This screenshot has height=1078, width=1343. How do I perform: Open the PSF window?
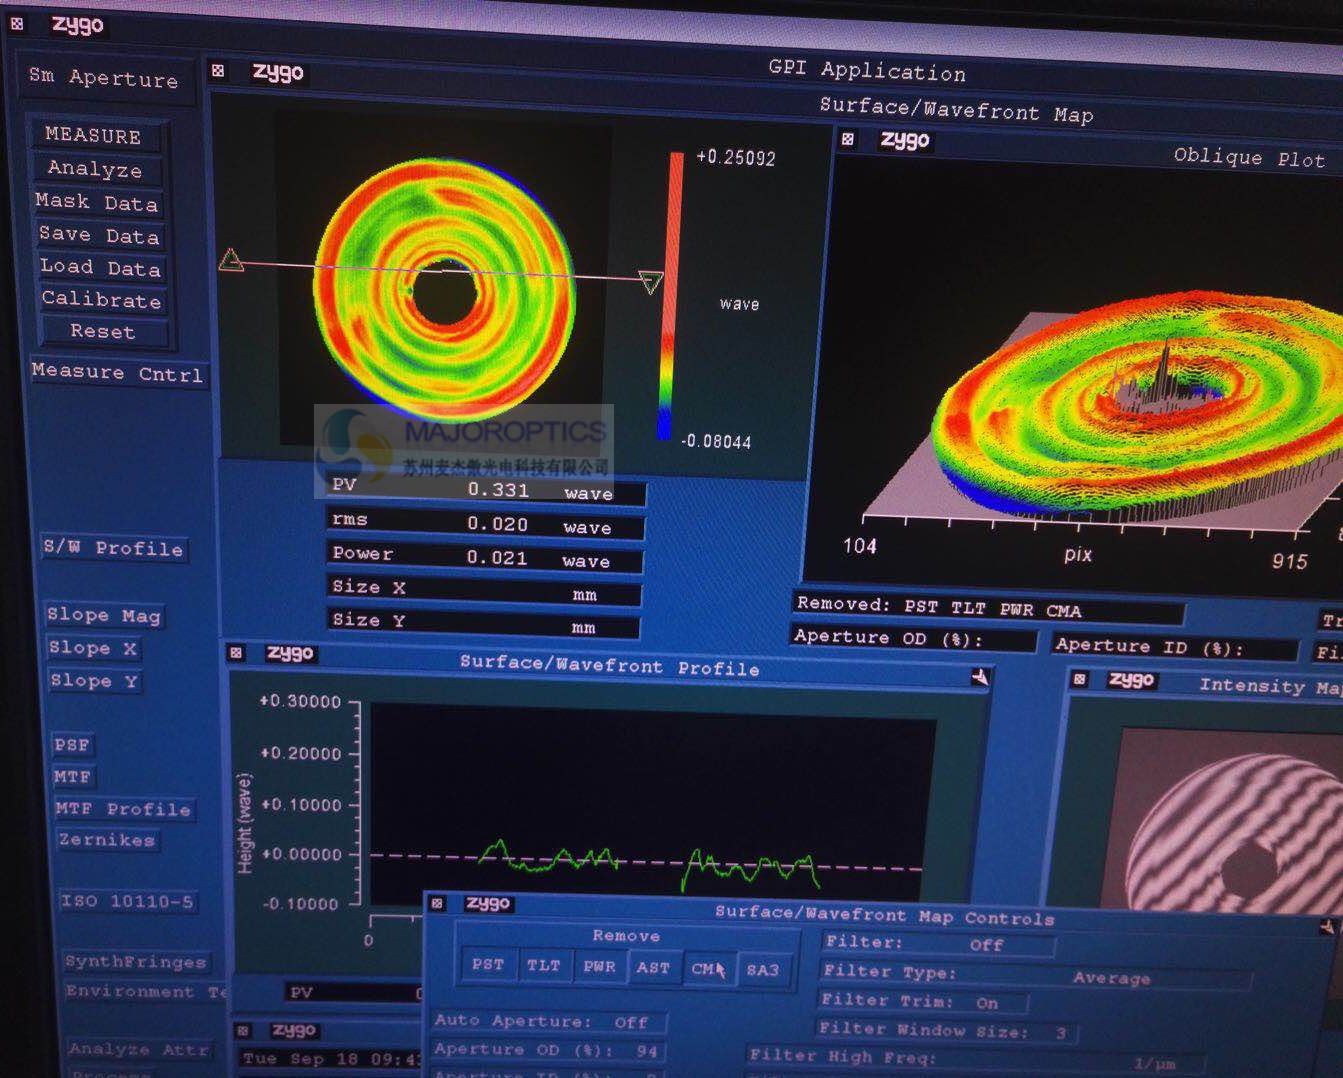(72, 745)
